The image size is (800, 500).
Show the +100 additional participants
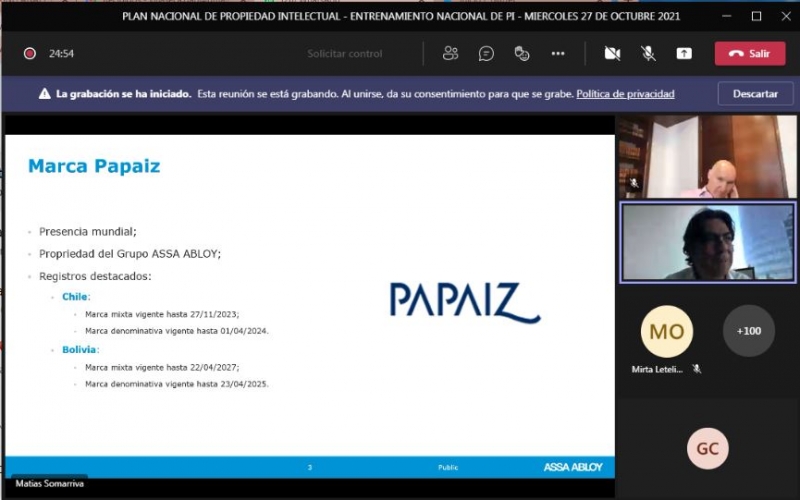(748, 331)
